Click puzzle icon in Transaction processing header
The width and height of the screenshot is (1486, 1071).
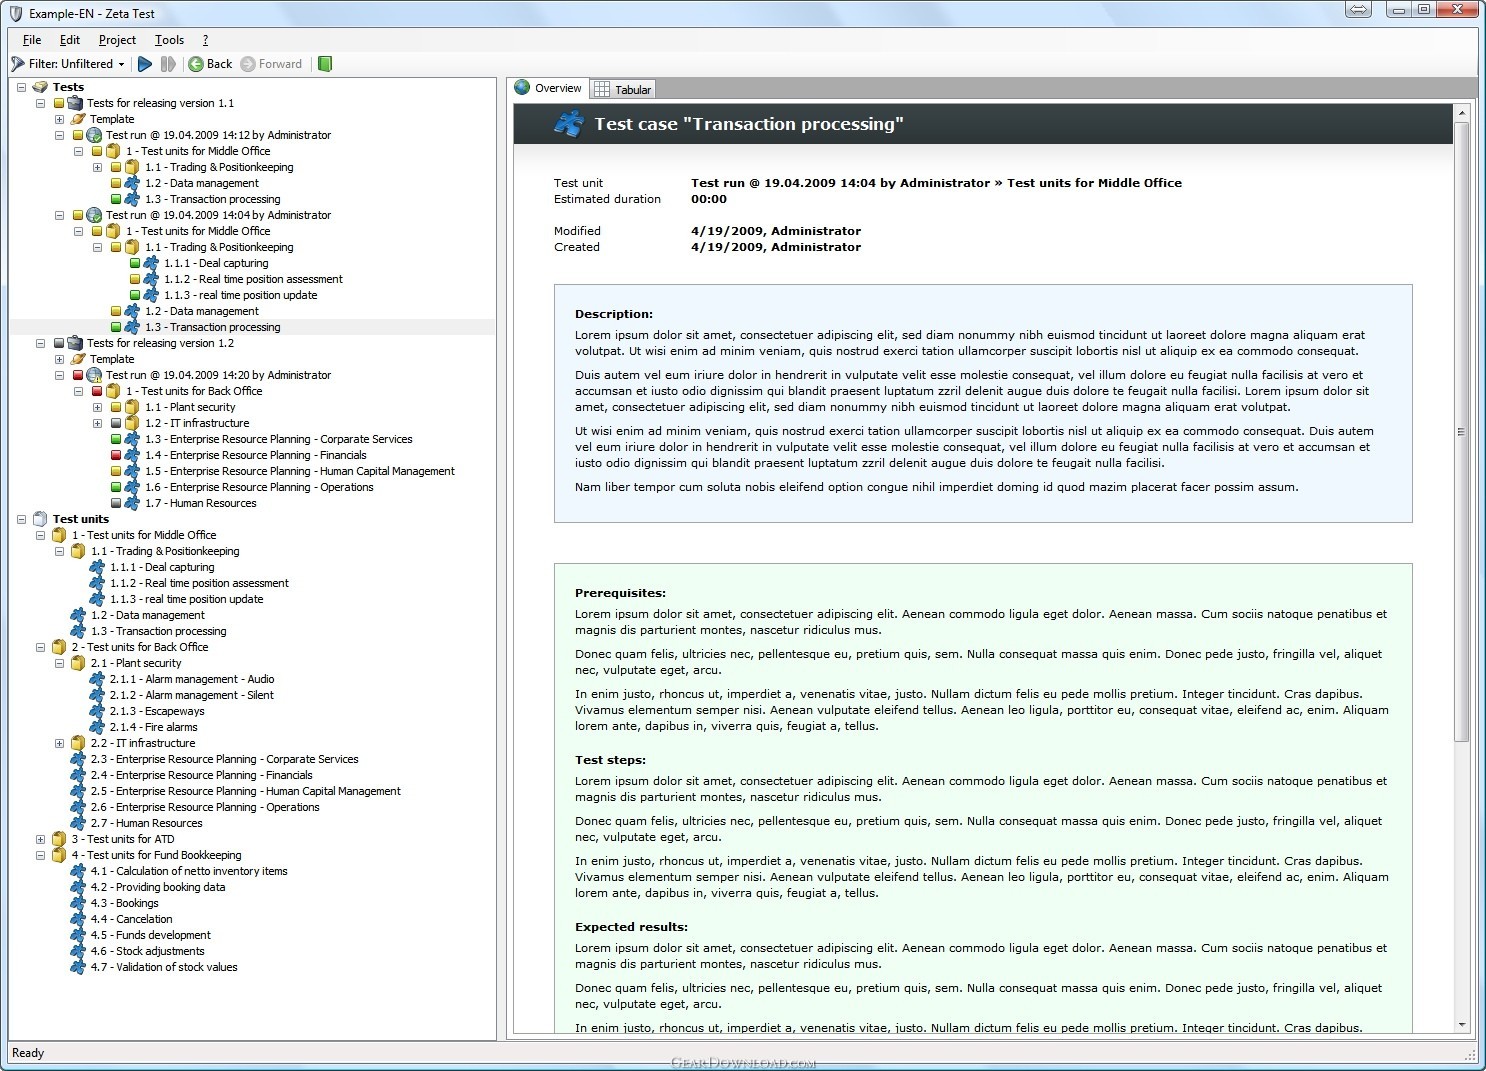click(x=568, y=124)
